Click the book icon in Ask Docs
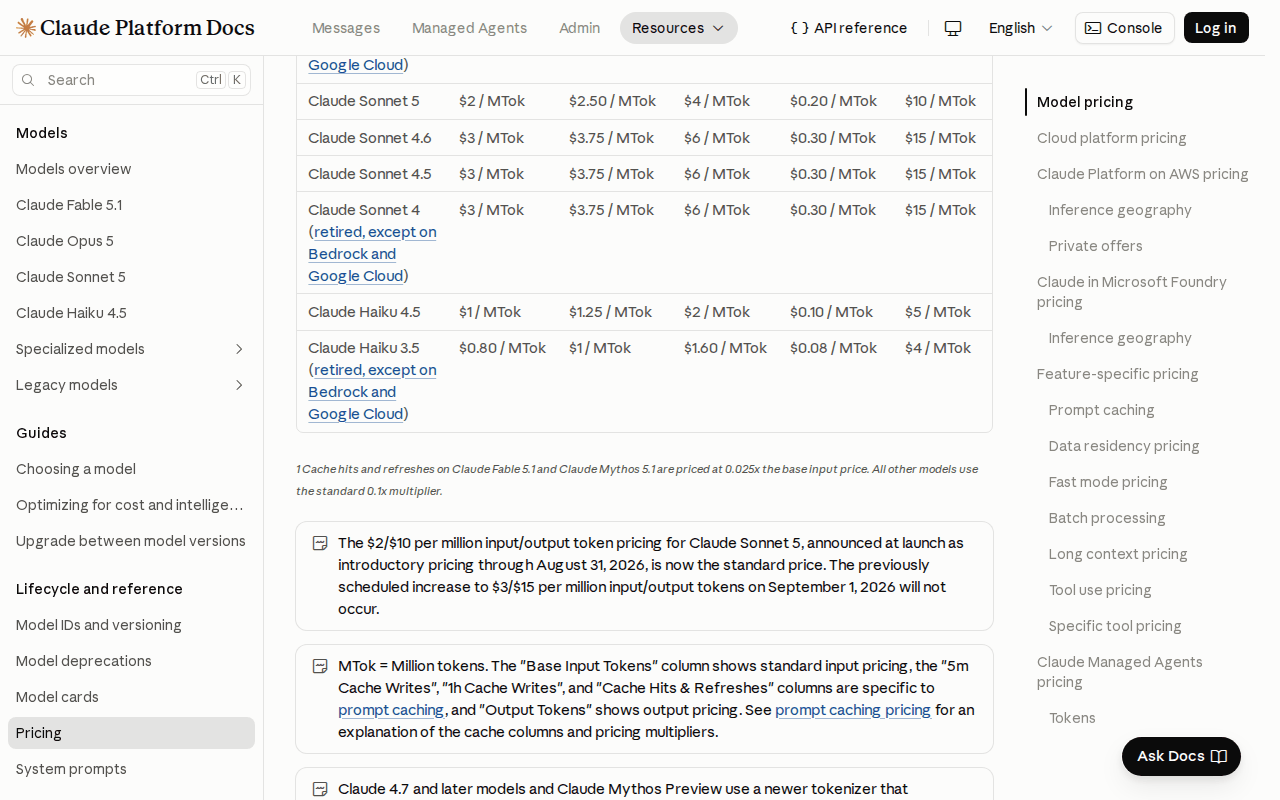 (1218, 756)
